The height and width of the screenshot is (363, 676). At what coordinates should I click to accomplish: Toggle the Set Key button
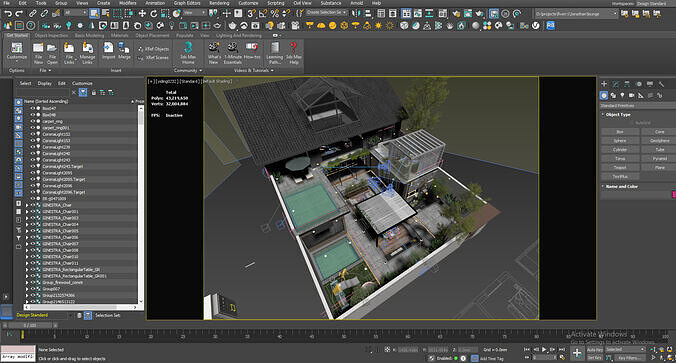pyautogui.click(x=595, y=357)
